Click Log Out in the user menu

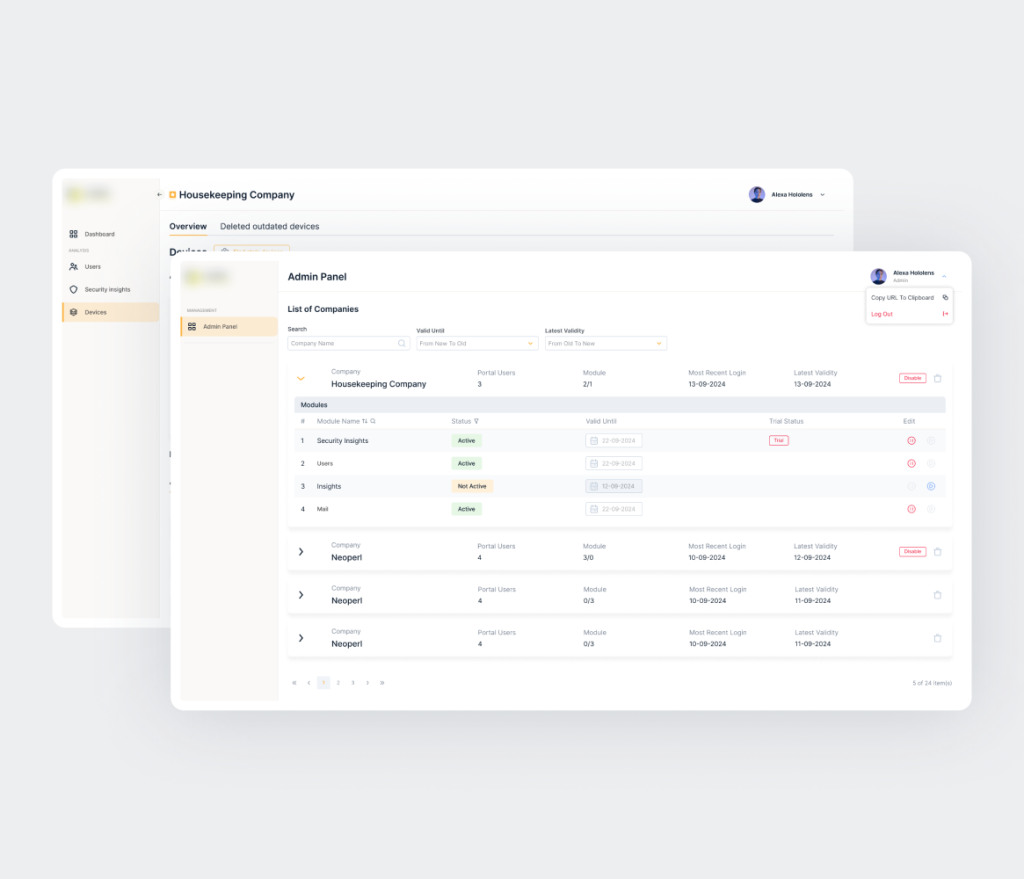[x=881, y=314]
